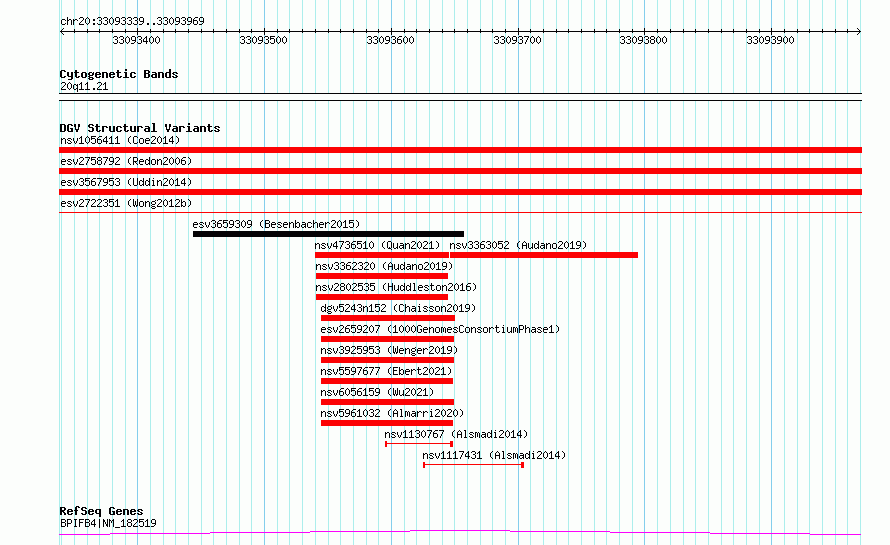Click the thin bracket glyph under nsv1117431
Image resolution: width=890 pixels, height=545 pixels.
pos(473,465)
